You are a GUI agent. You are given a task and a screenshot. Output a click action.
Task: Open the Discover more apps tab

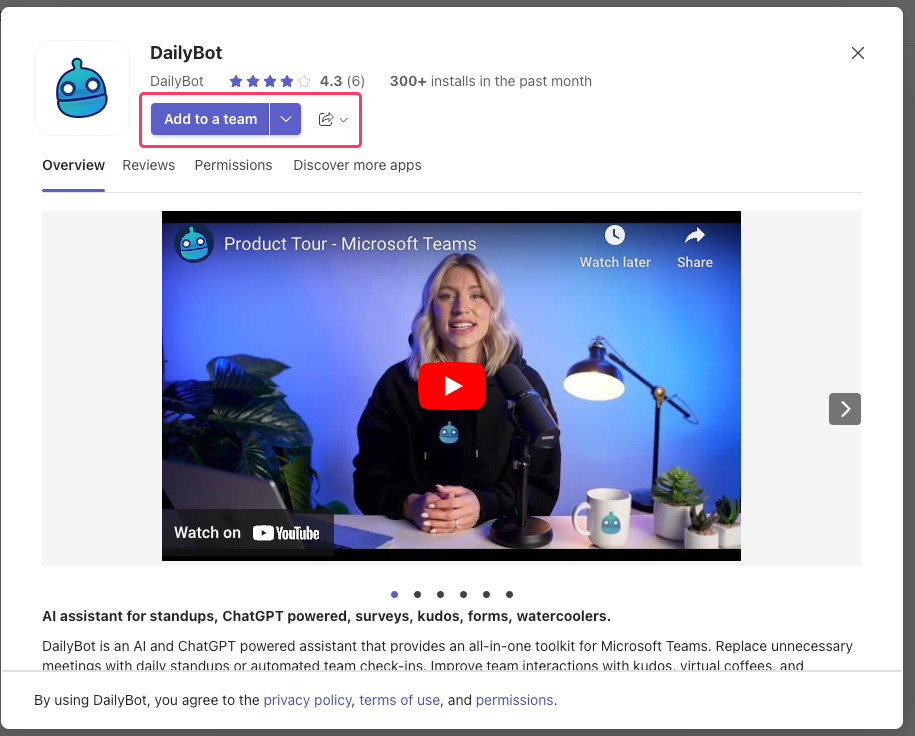pos(357,165)
